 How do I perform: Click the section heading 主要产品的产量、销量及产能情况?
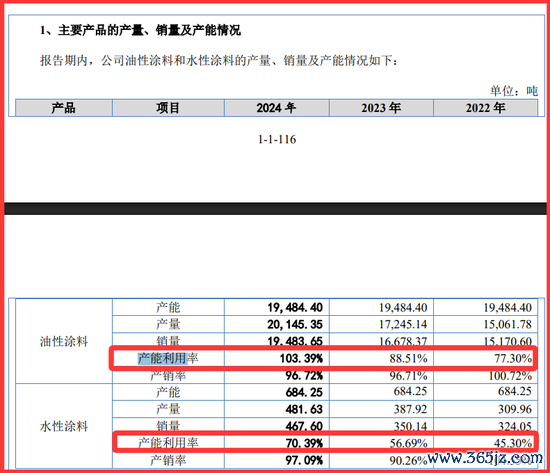point(149,30)
